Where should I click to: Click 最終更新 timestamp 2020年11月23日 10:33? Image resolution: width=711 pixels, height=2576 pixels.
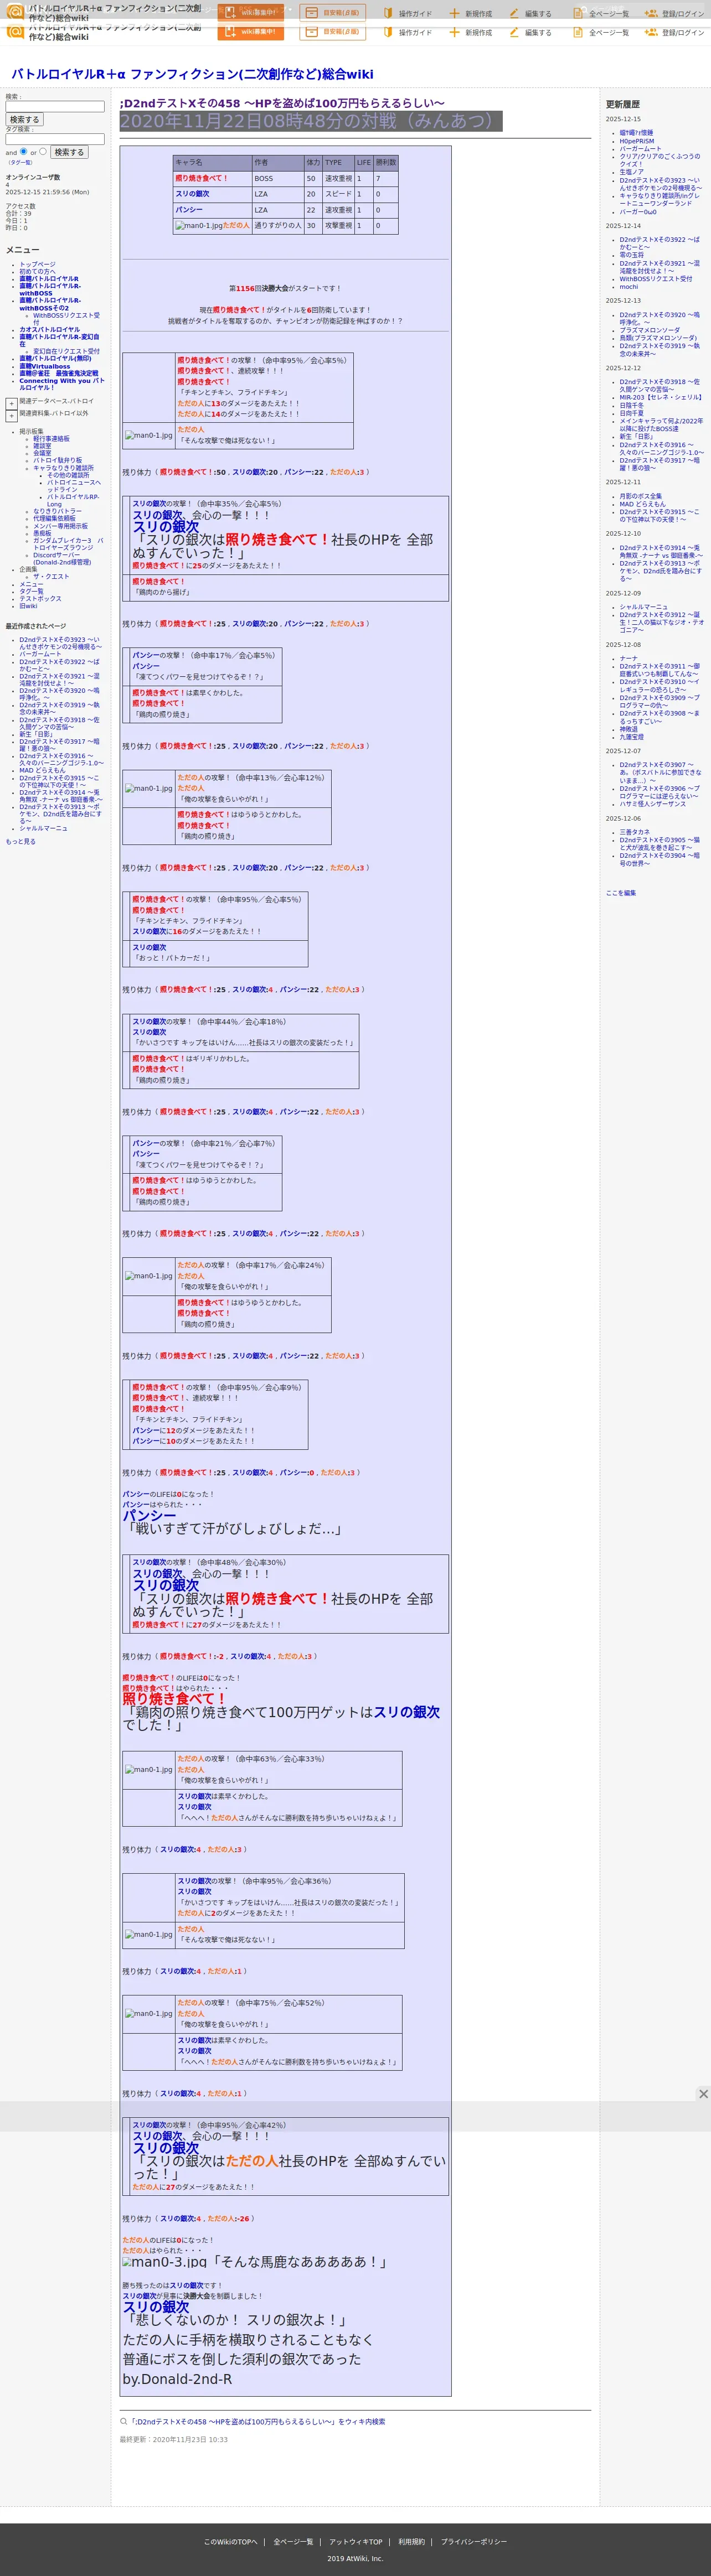click(173, 2439)
